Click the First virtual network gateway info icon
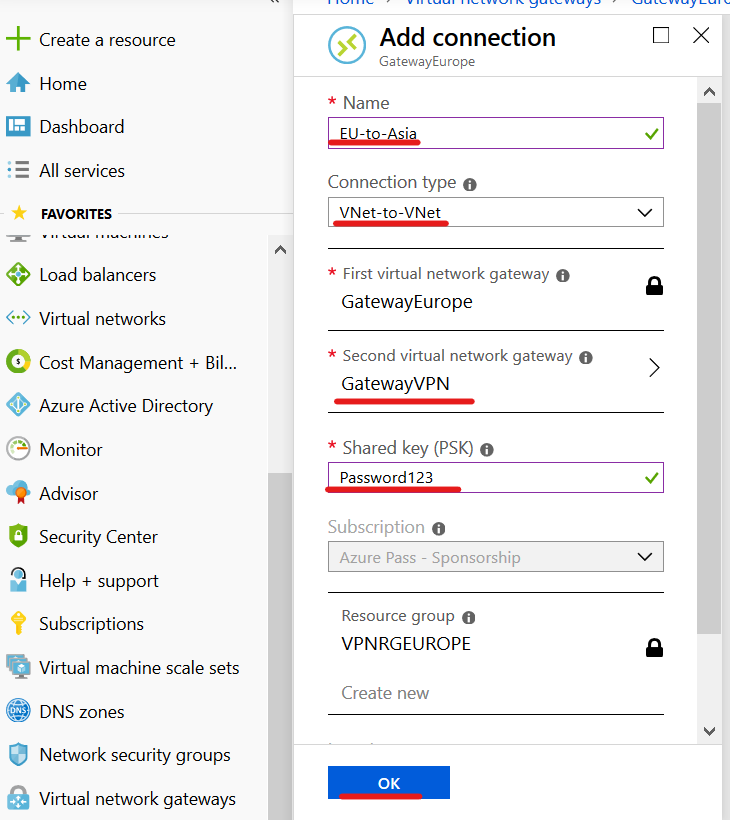 pyautogui.click(x=563, y=276)
